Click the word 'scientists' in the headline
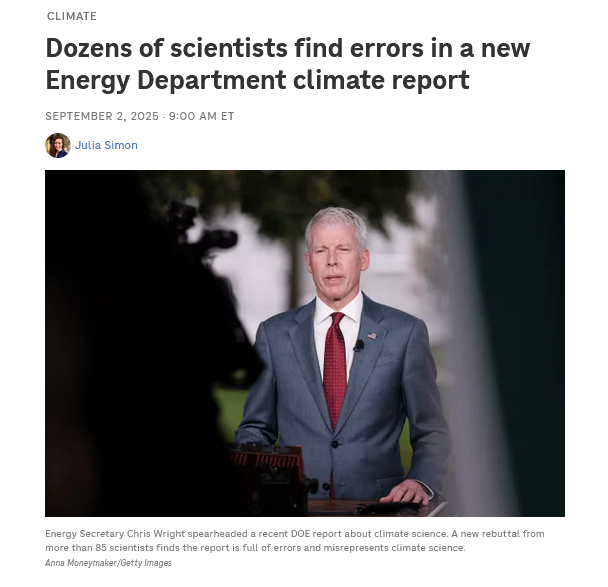This screenshot has height=587, width=608. click(x=229, y=48)
